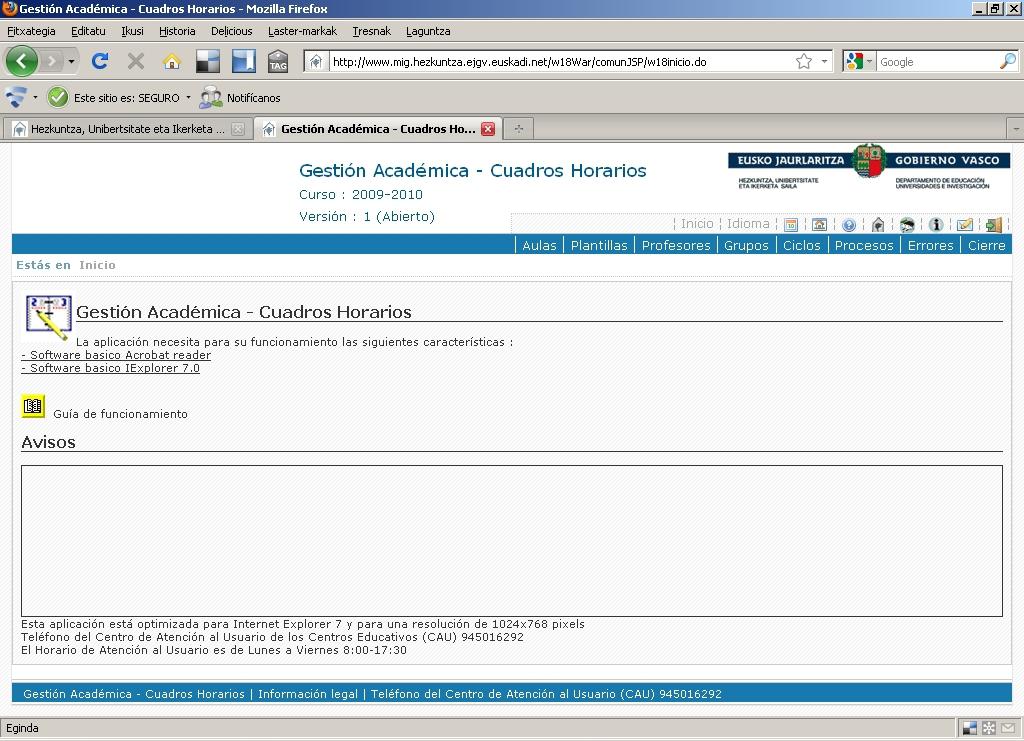Click the calendar icon in page toolbar
Screen dimensions: 1024x741
[790, 225]
